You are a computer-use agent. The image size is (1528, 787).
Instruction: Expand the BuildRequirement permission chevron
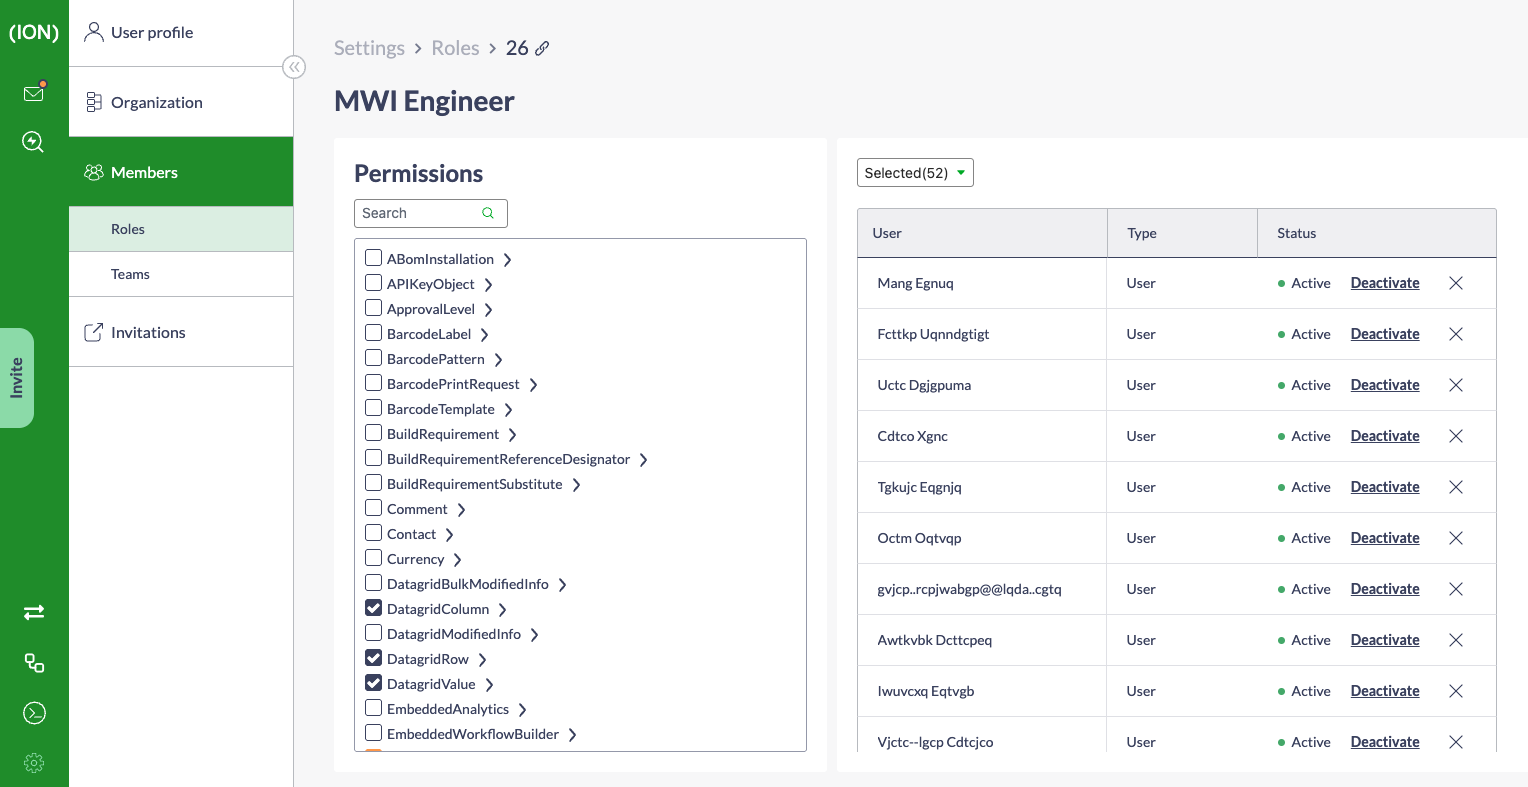pyautogui.click(x=512, y=435)
